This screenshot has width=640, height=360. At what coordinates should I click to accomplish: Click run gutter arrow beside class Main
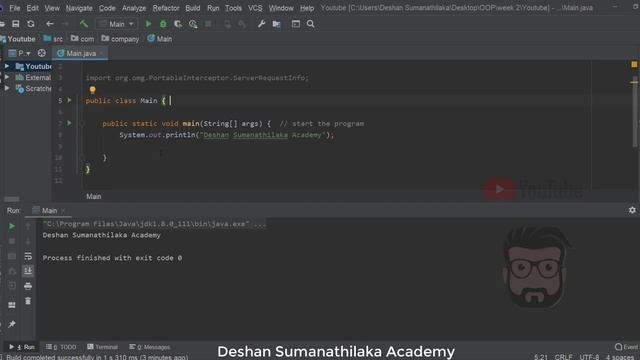coord(69,100)
